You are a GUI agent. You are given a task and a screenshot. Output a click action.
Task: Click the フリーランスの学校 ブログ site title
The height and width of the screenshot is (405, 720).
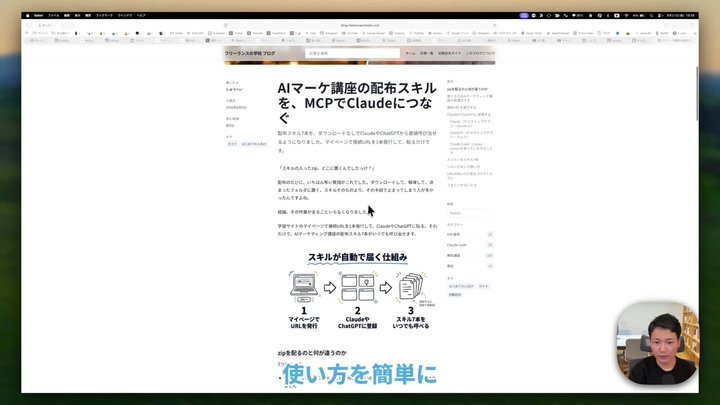[250, 53]
